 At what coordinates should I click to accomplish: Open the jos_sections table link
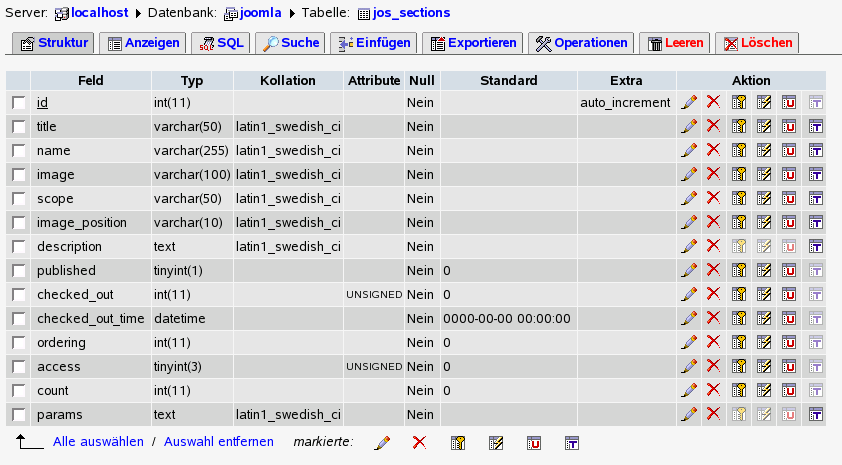point(411,13)
